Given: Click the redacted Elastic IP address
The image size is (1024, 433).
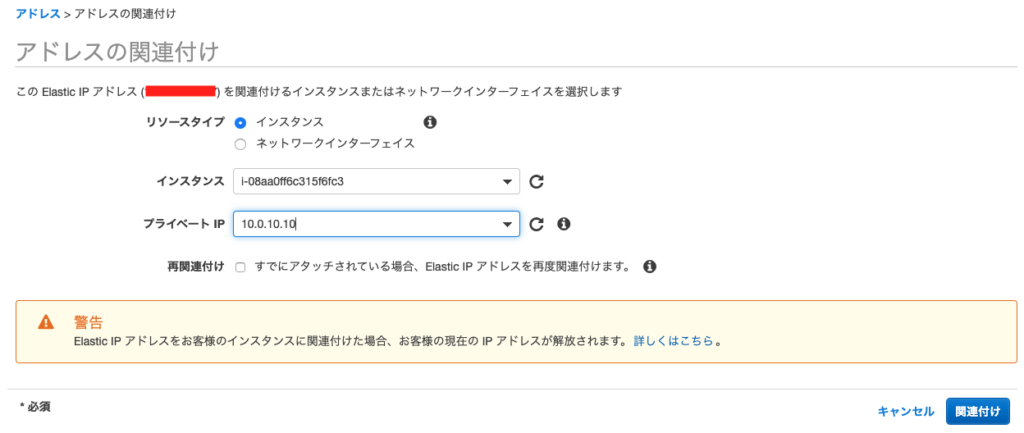Looking at the screenshot, I should pos(181,92).
